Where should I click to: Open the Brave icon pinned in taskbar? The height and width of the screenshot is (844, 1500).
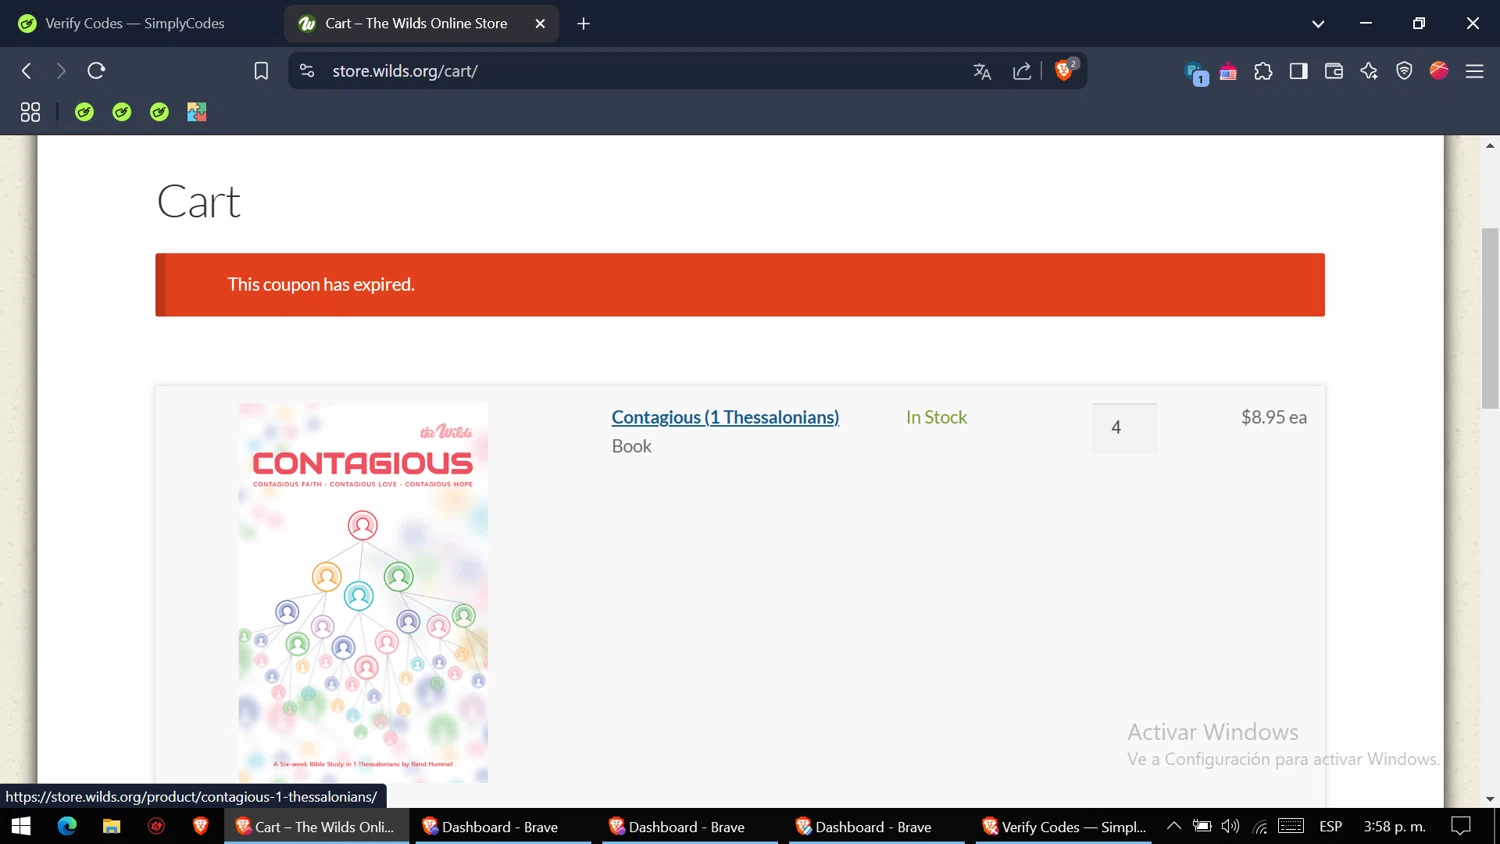201,826
